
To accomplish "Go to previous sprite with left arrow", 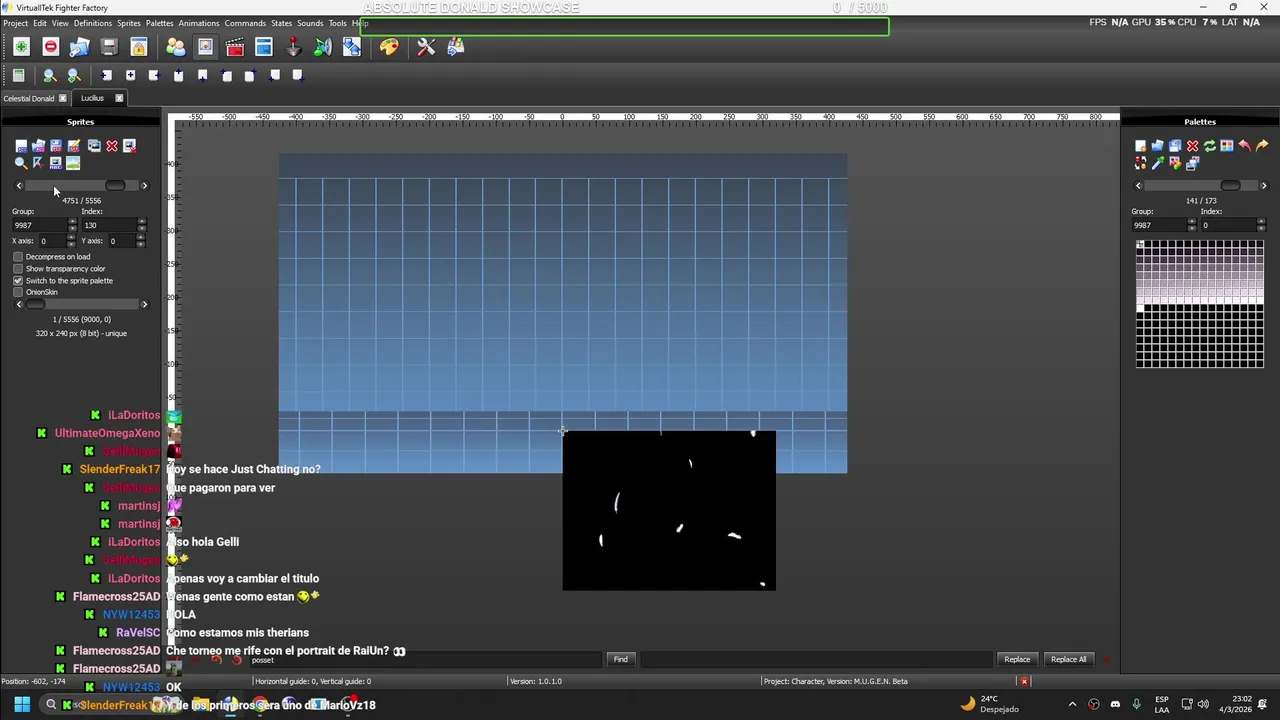I will pyautogui.click(x=18, y=186).
